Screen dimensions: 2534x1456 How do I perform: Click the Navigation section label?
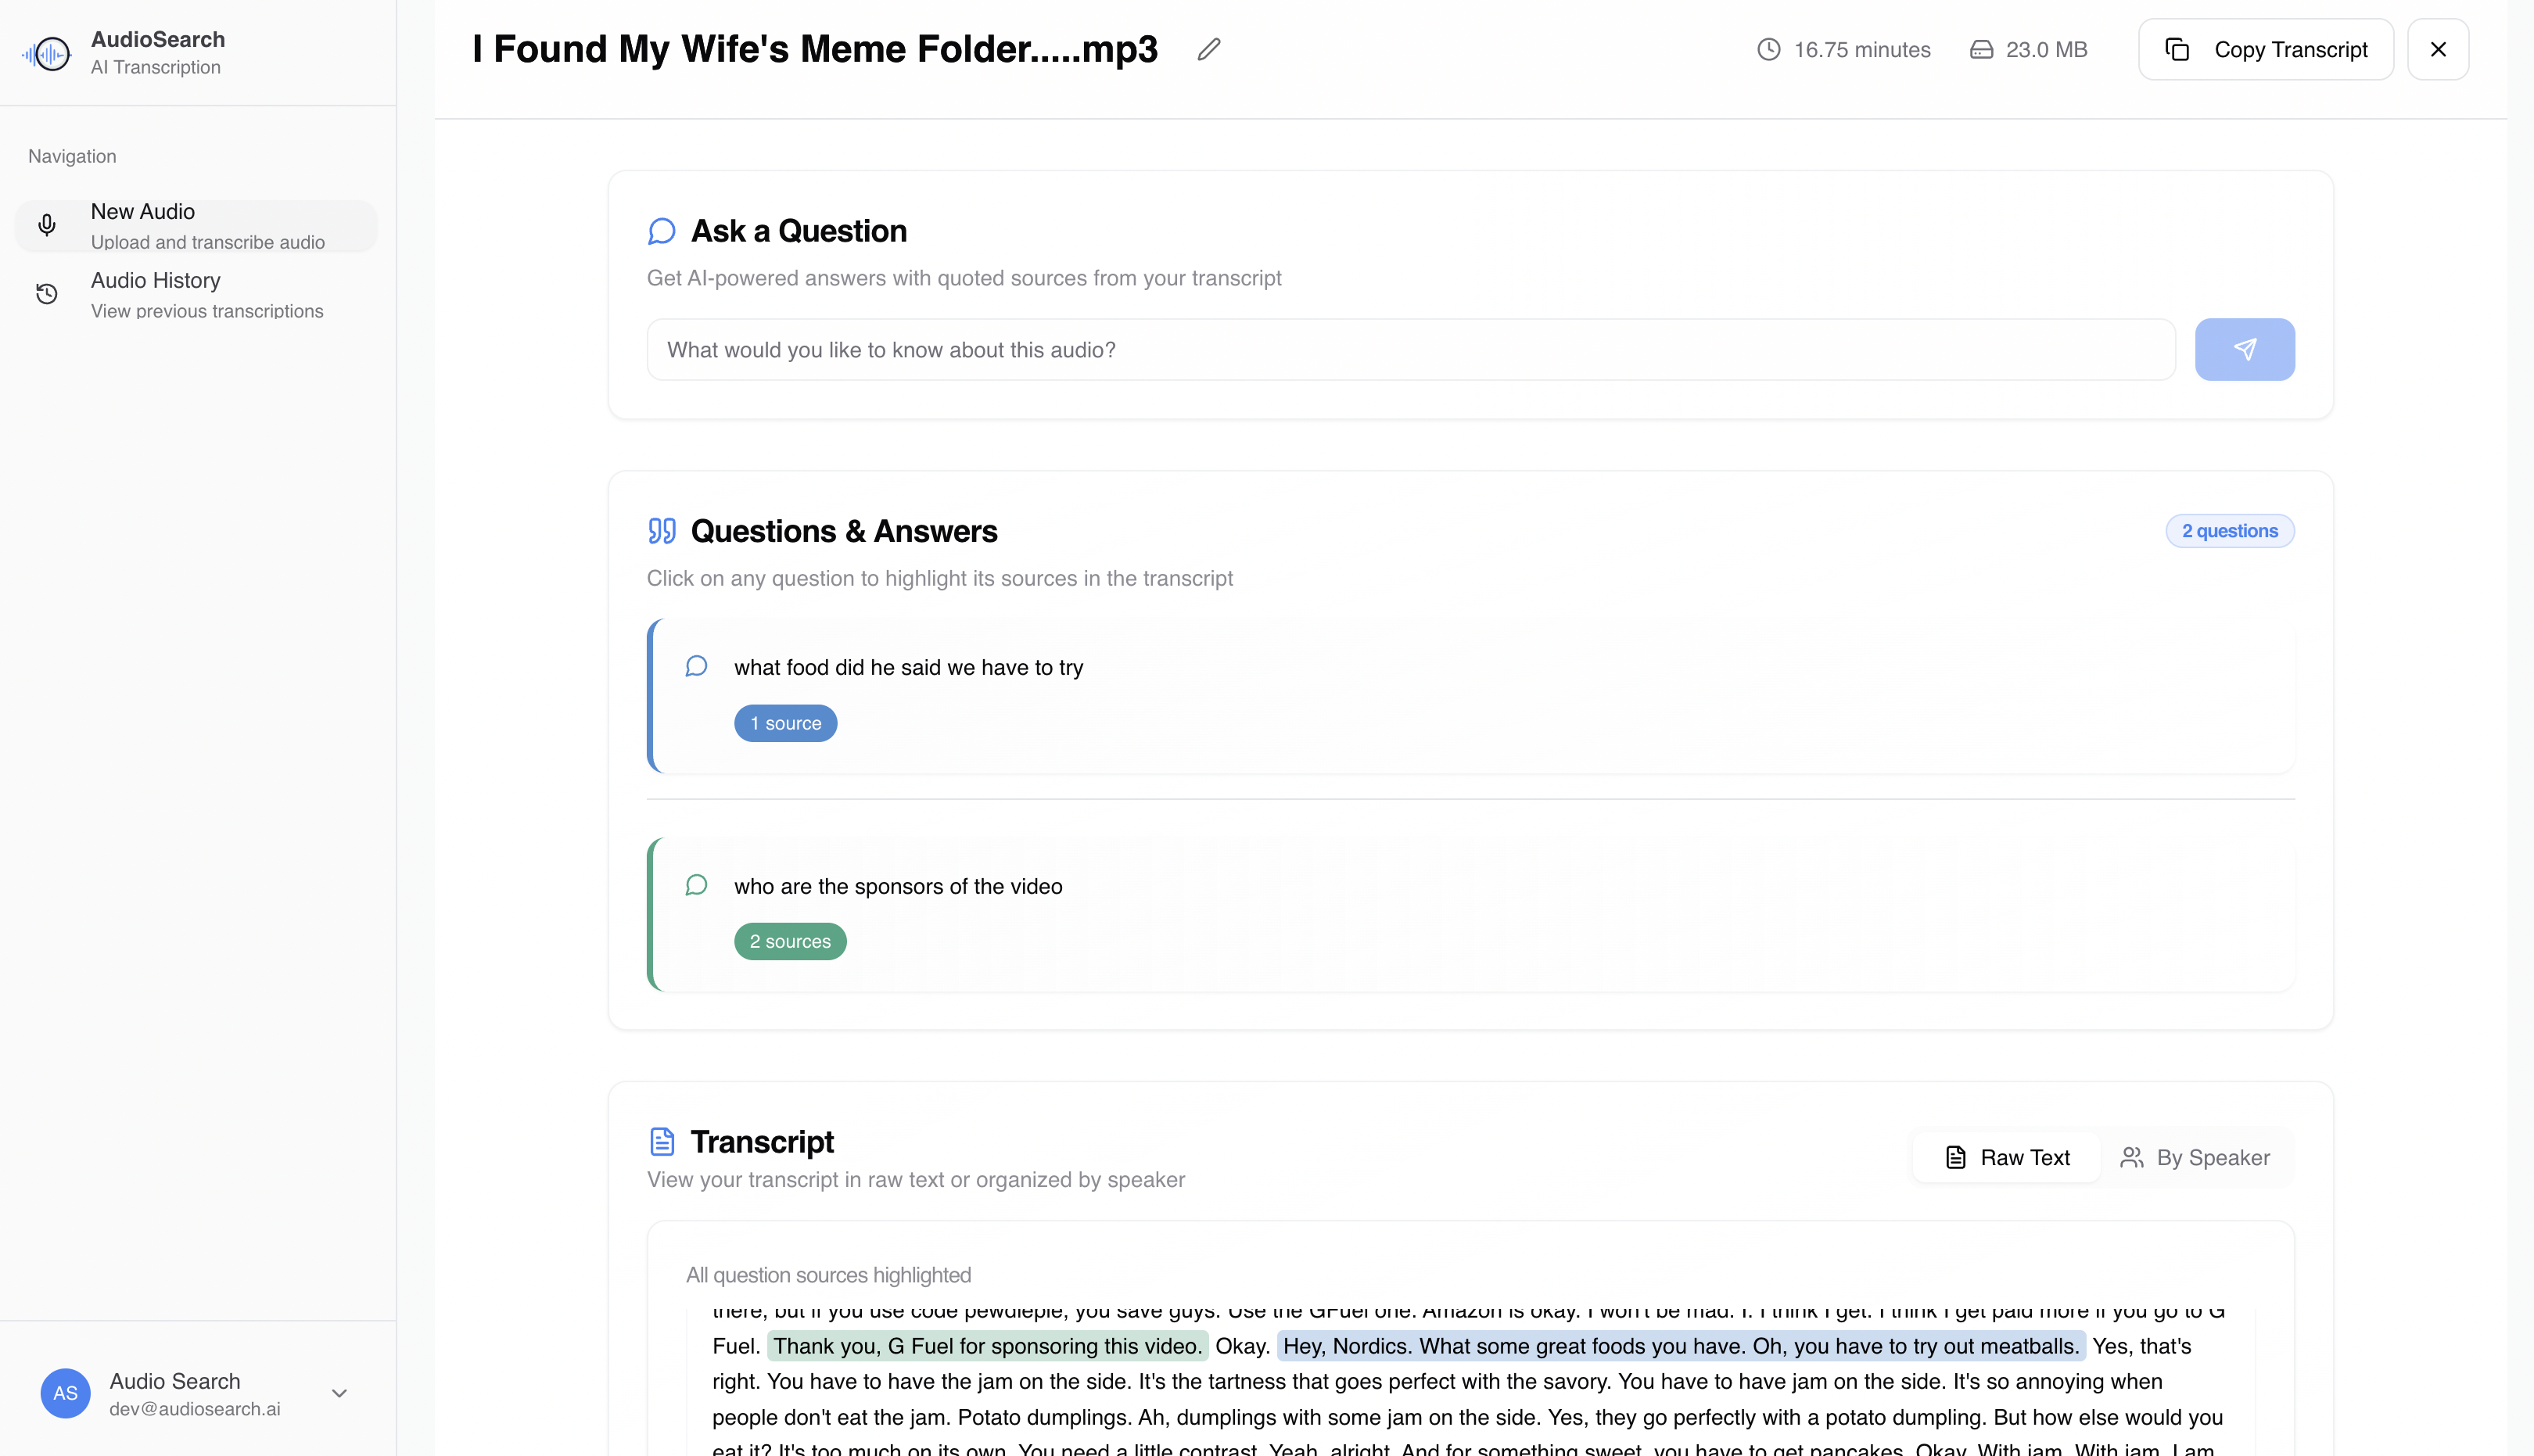click(72, 156)
